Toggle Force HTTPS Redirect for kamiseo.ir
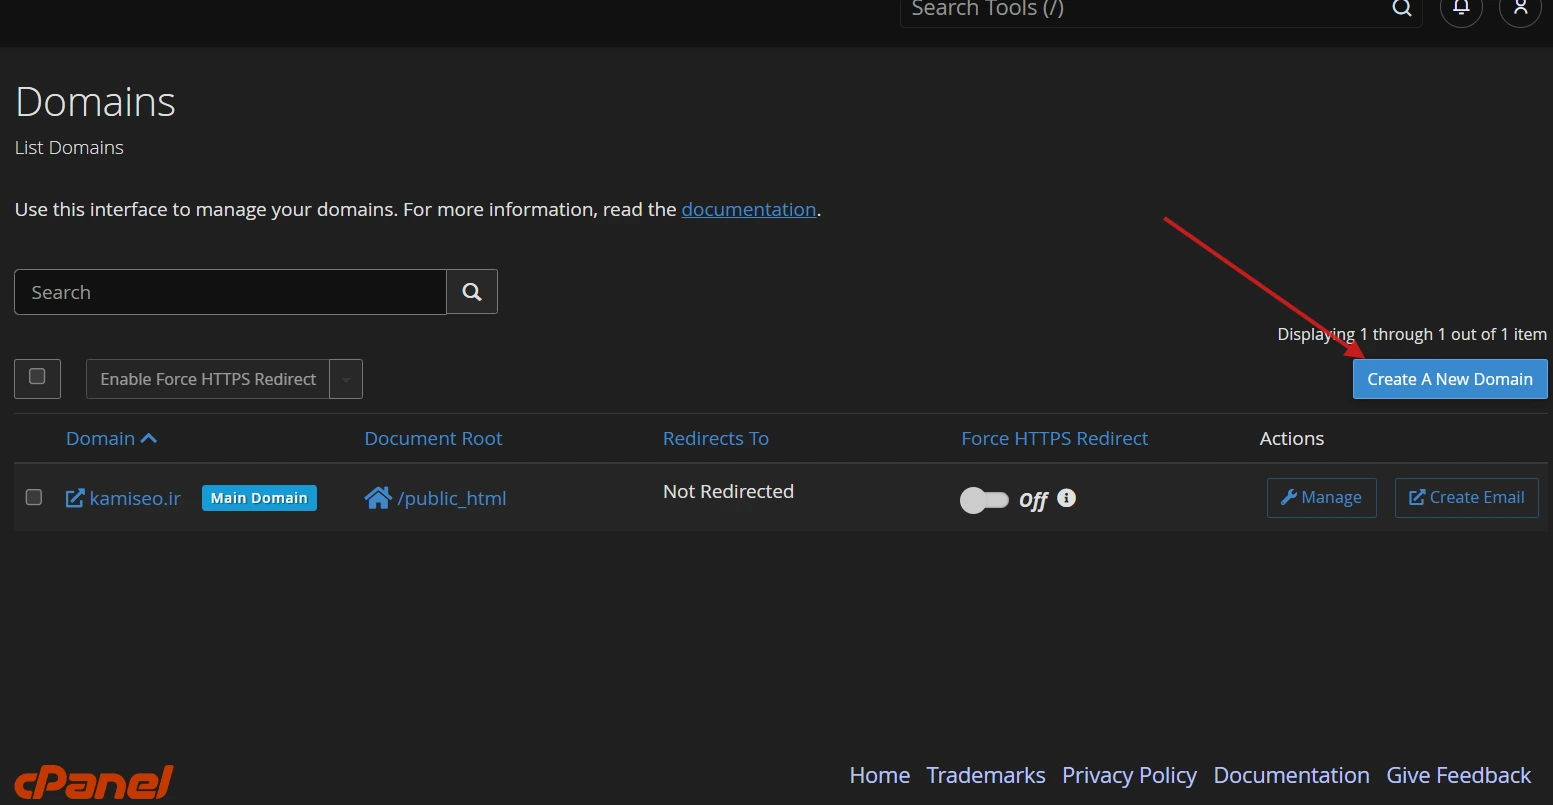The image size is (1553, 805). [x=984, y=500]
